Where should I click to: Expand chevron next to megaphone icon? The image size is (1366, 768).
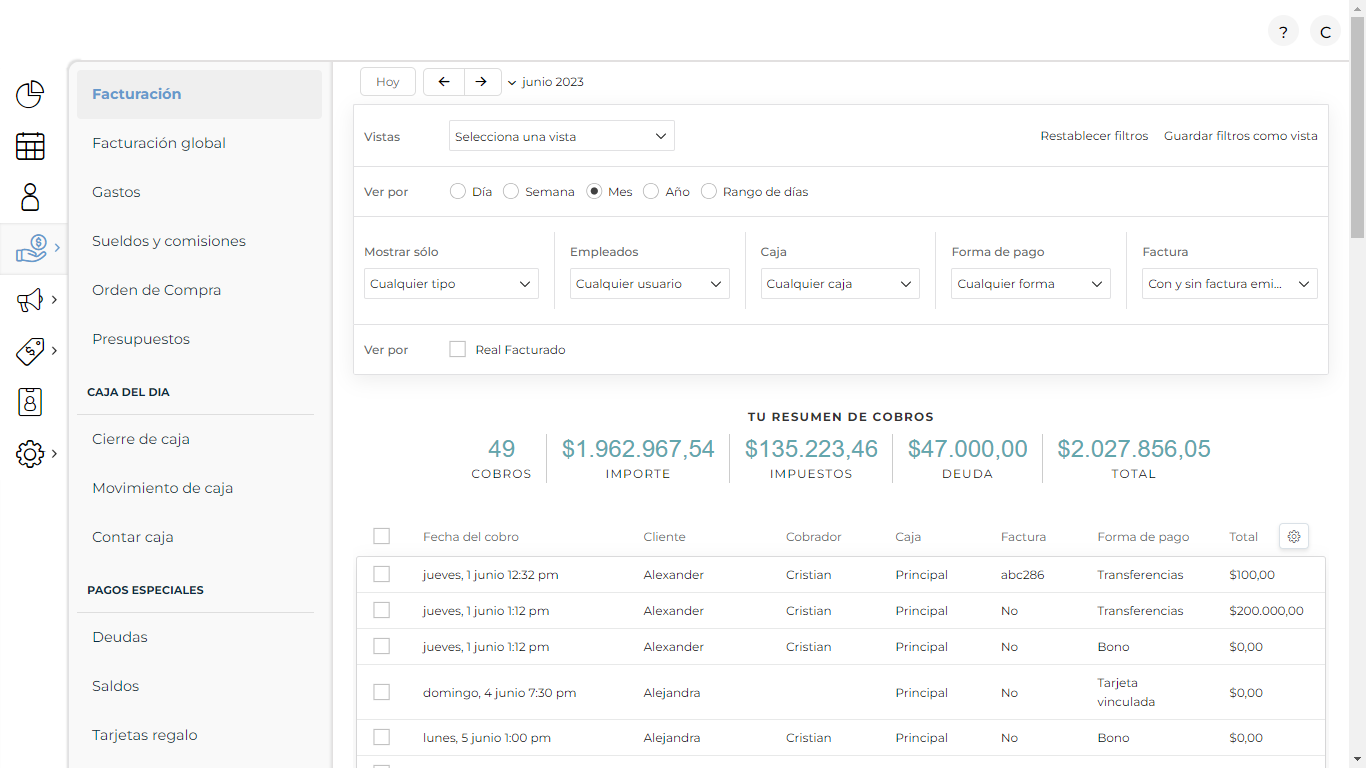click(54, 300)
